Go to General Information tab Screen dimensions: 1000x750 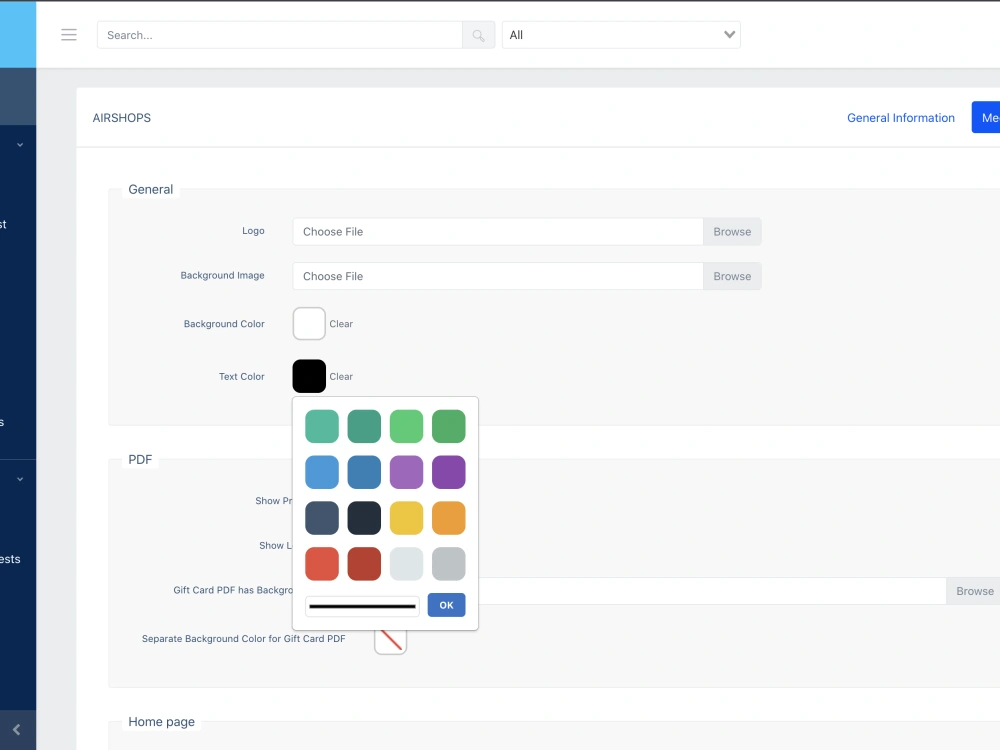coord(901,118)
